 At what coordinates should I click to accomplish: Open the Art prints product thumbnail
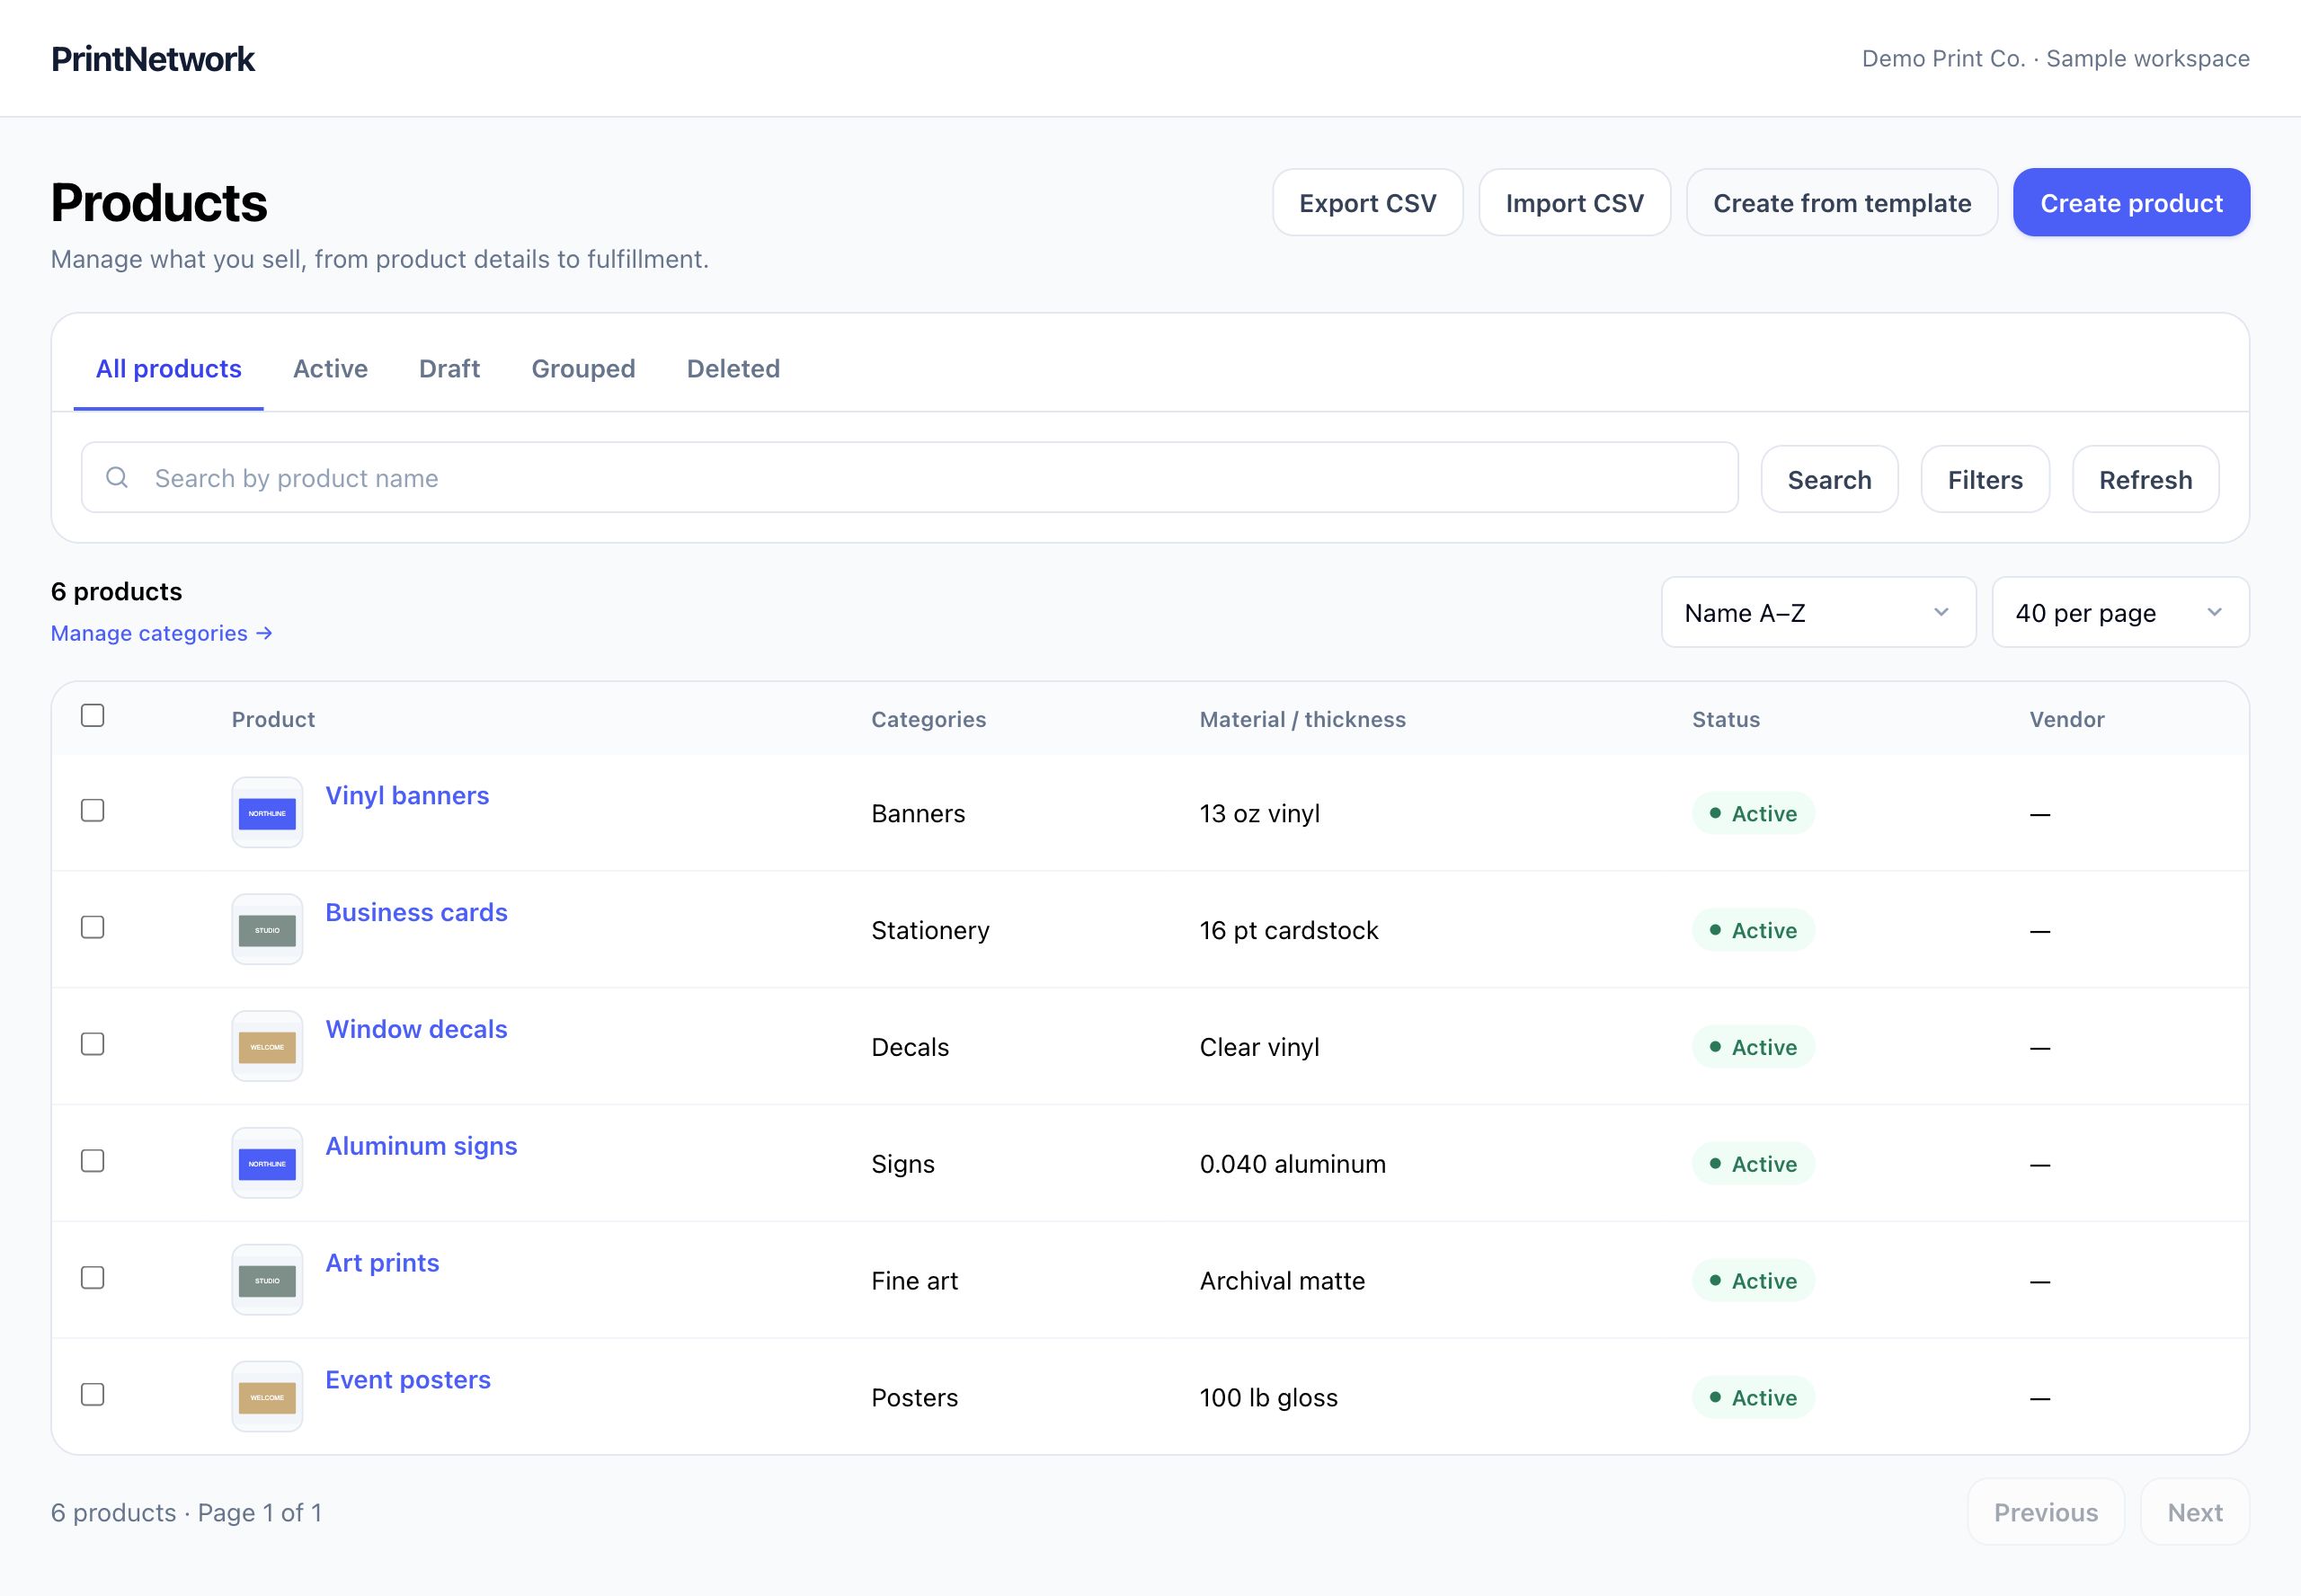point(267,1281)
